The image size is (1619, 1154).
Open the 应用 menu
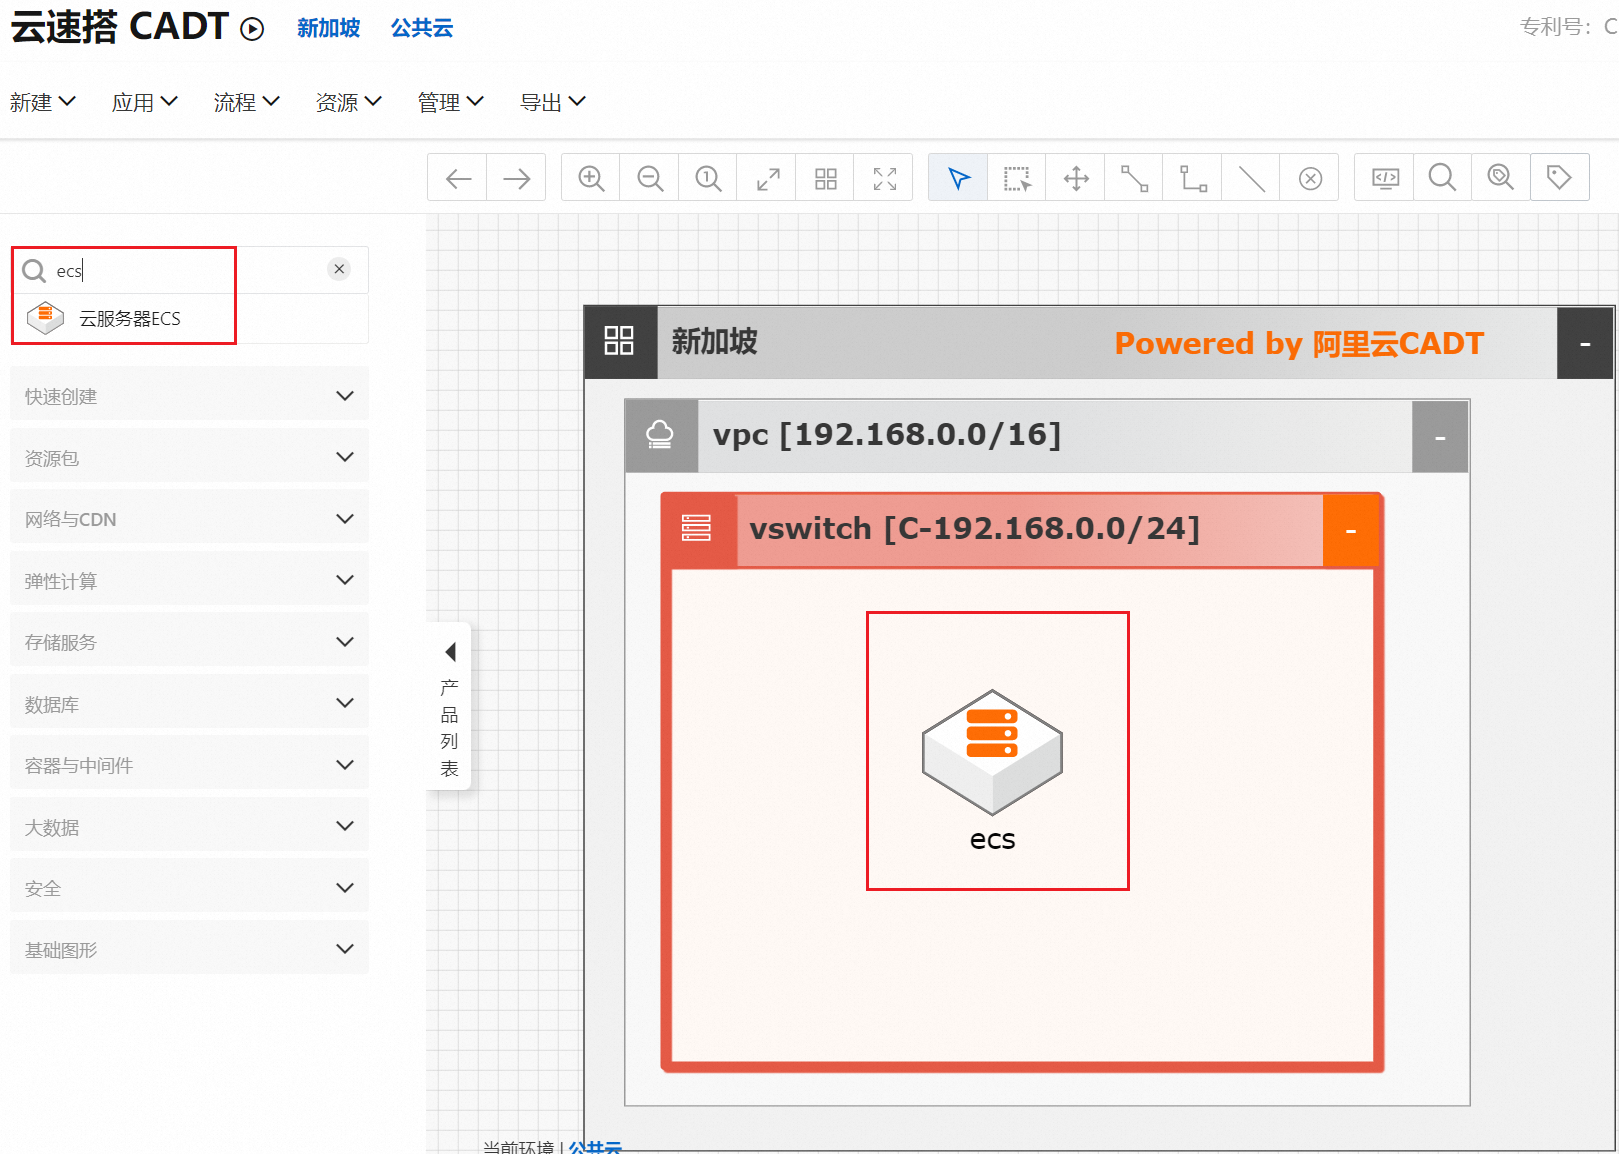[145, 102]
